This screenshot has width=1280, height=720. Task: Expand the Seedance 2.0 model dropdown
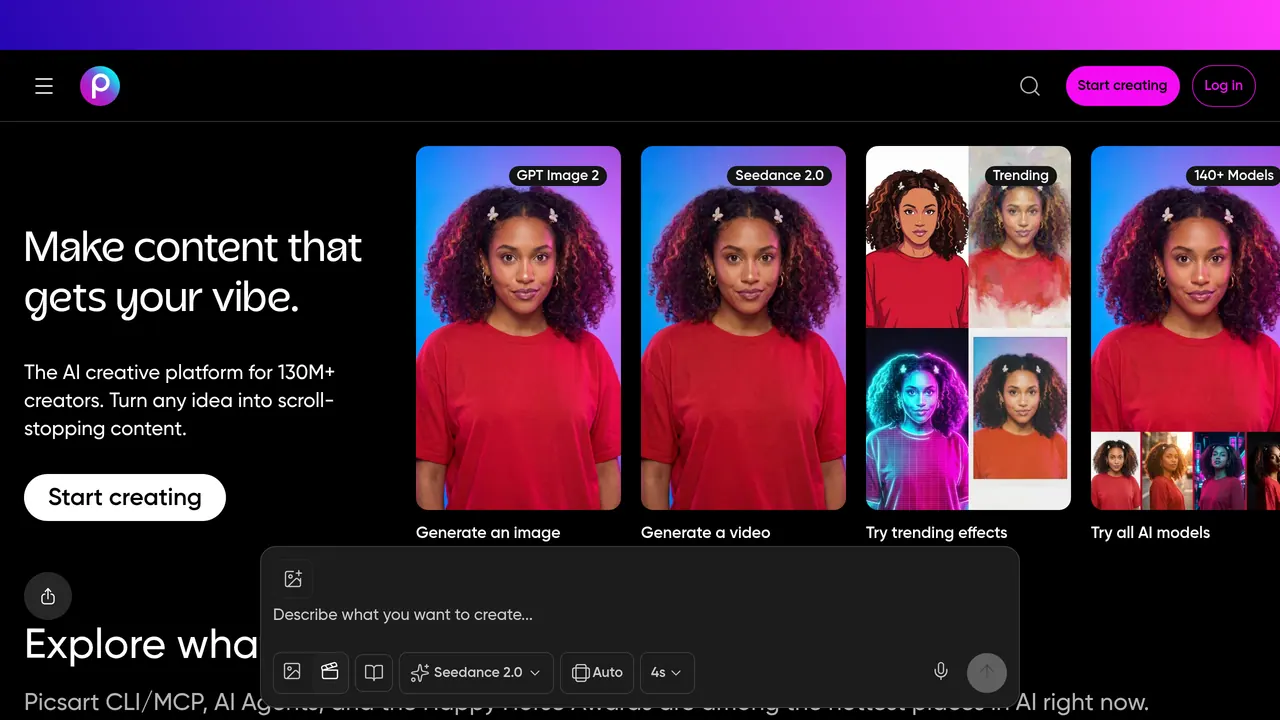476,673
